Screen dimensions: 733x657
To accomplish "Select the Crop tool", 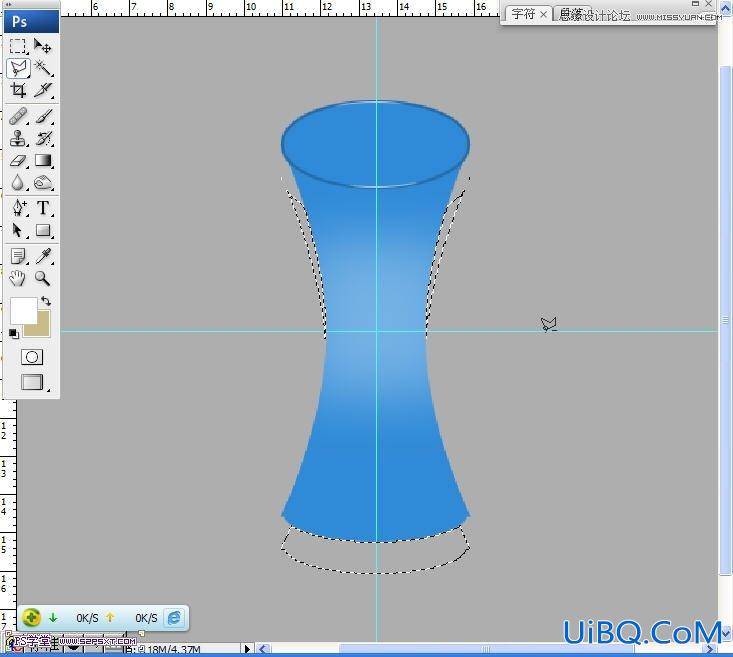I will (x=18, y=90).
